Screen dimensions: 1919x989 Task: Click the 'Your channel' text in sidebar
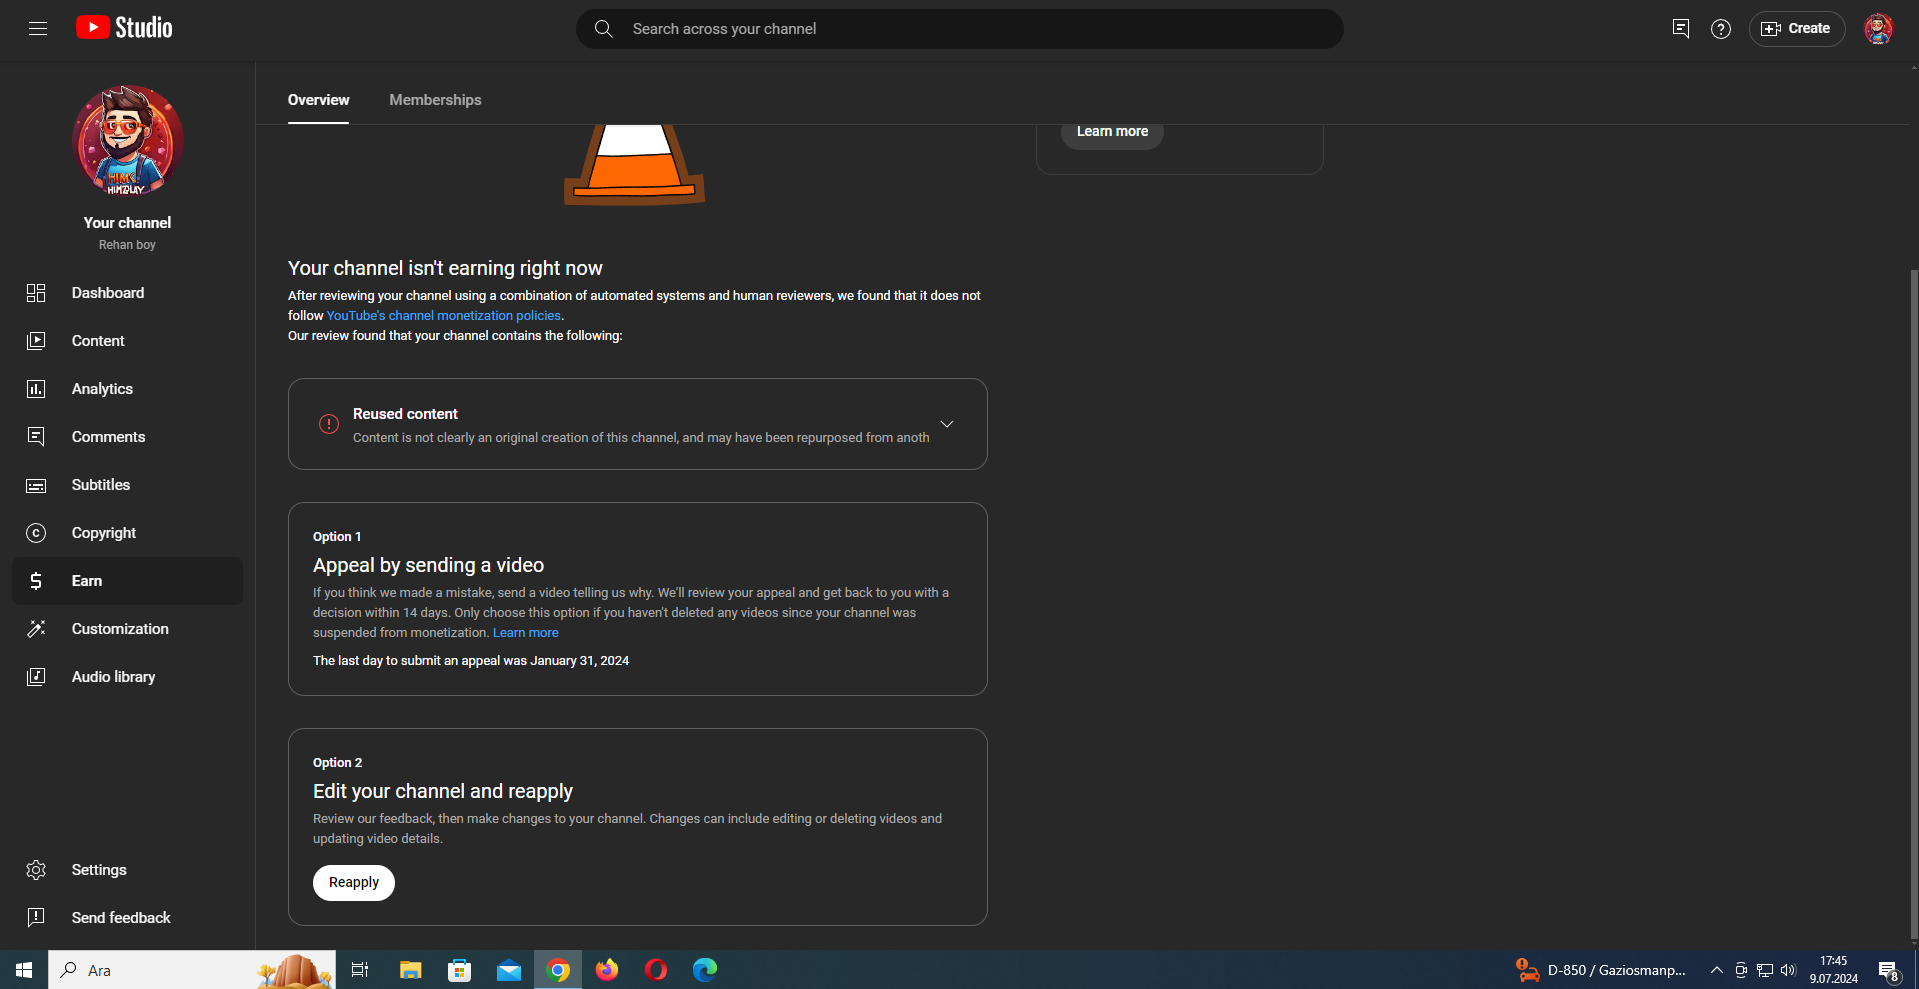click(x=127, y=223)
